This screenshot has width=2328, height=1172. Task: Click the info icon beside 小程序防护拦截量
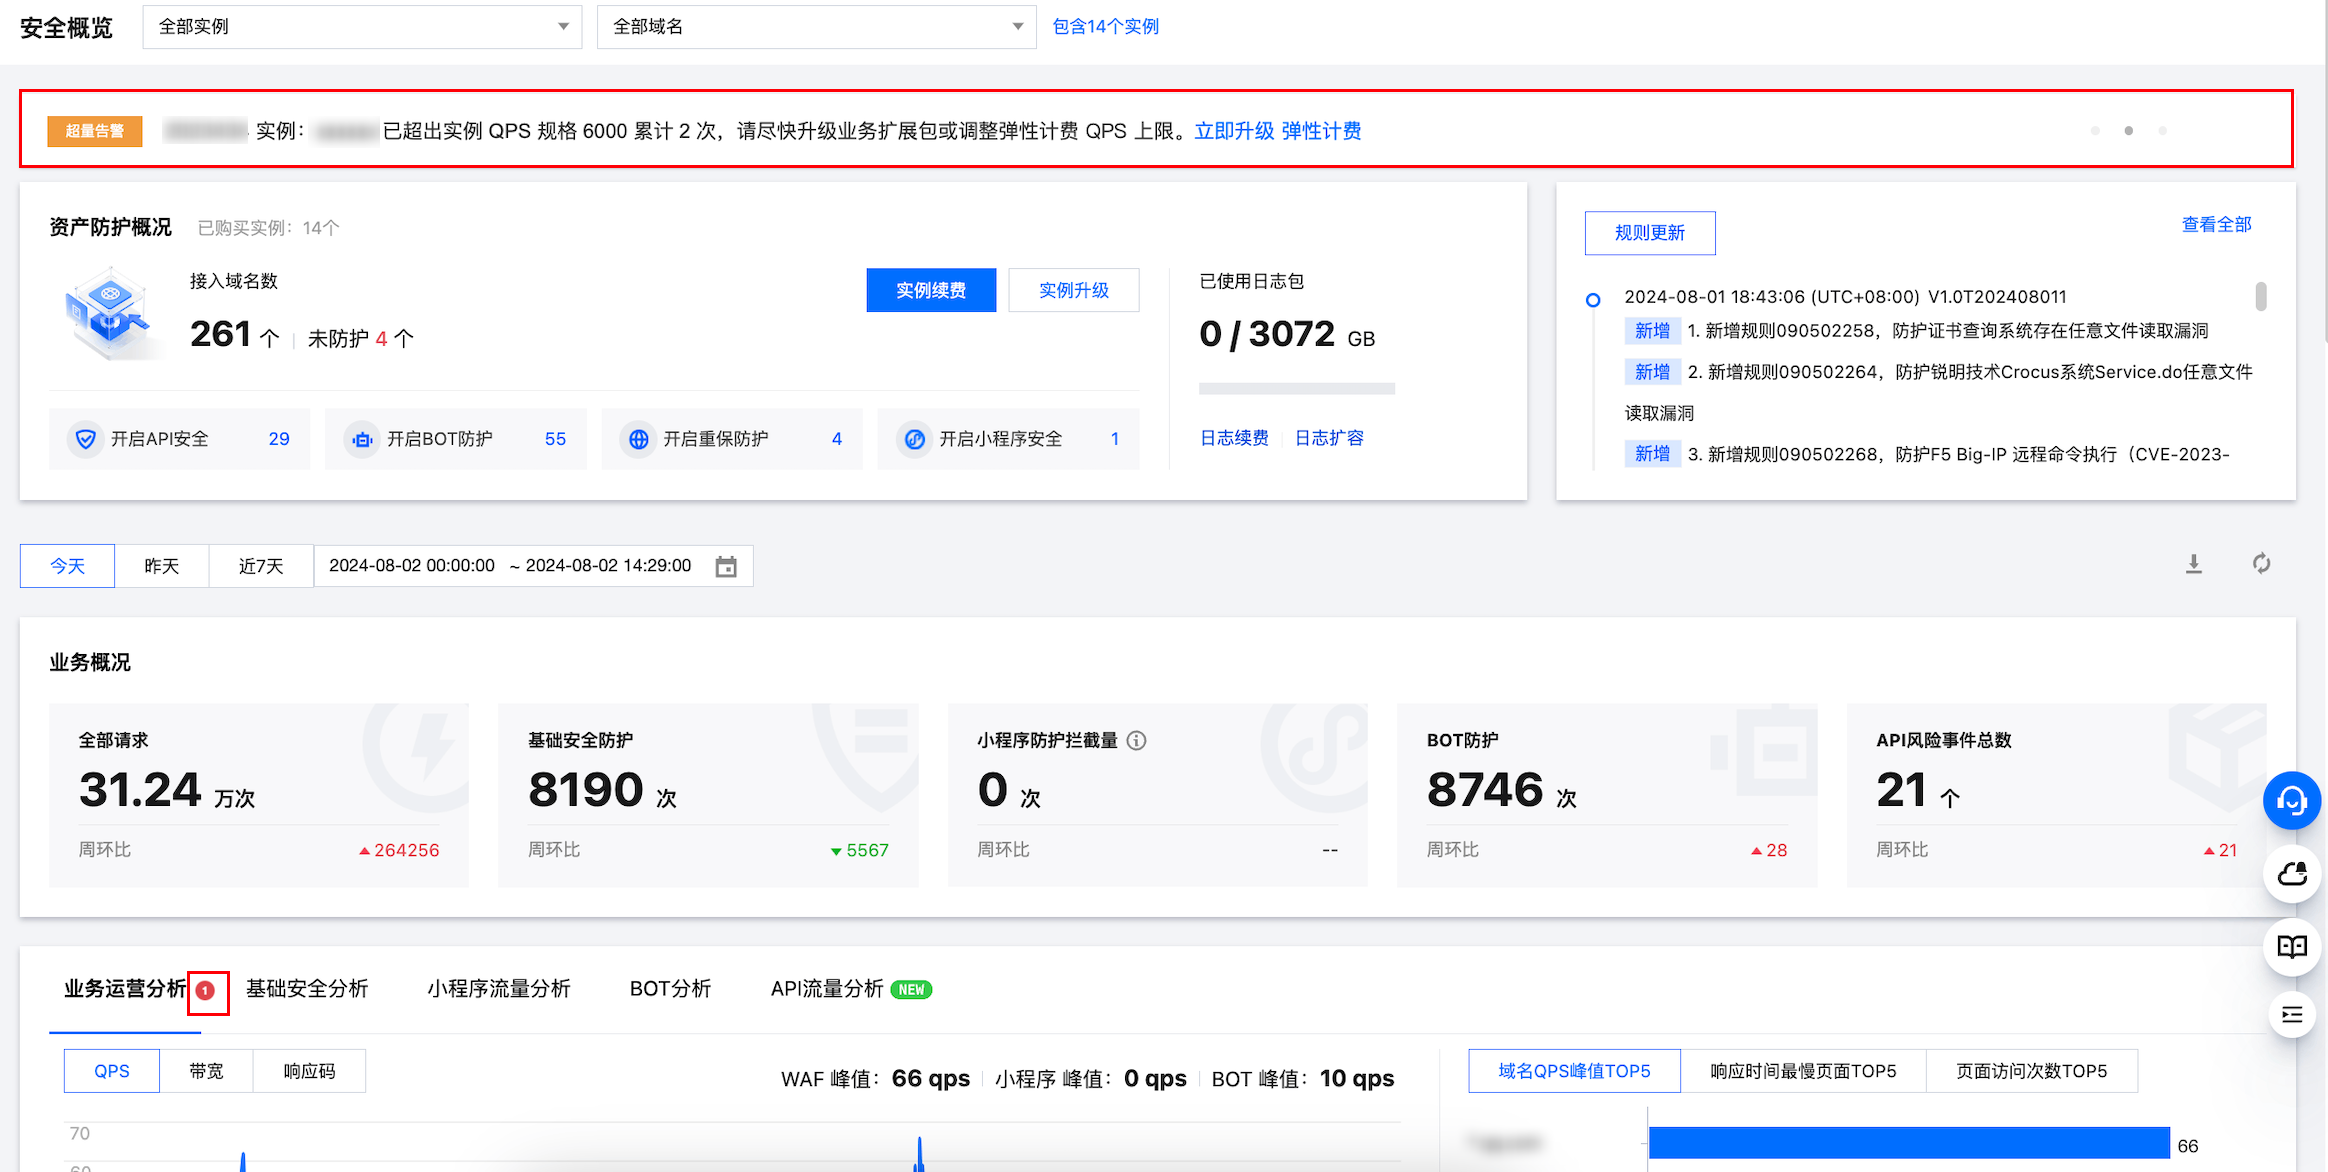(1137, 740)
